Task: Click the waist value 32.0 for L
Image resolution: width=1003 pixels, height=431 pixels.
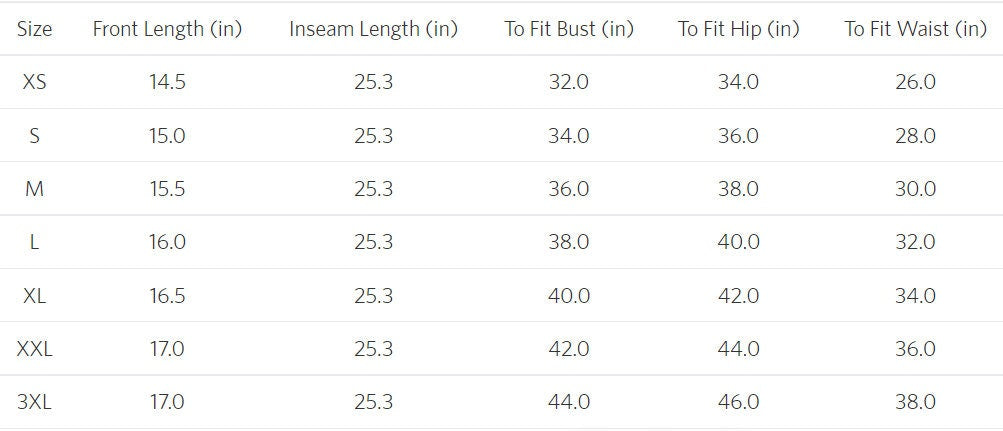Action: (x=915, y=242)
